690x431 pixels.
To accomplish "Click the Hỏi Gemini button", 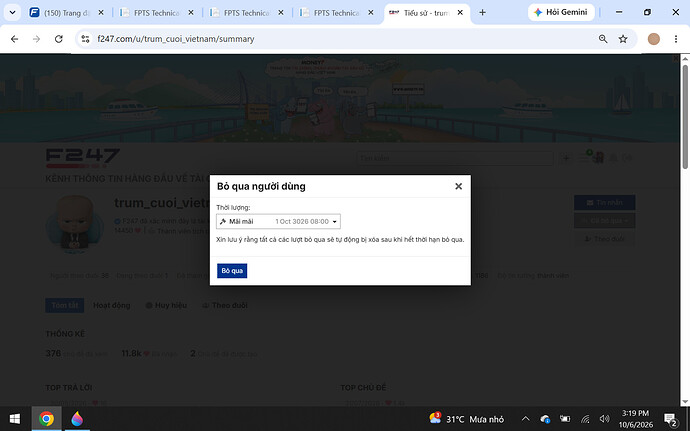I will (x=561, y=12).
